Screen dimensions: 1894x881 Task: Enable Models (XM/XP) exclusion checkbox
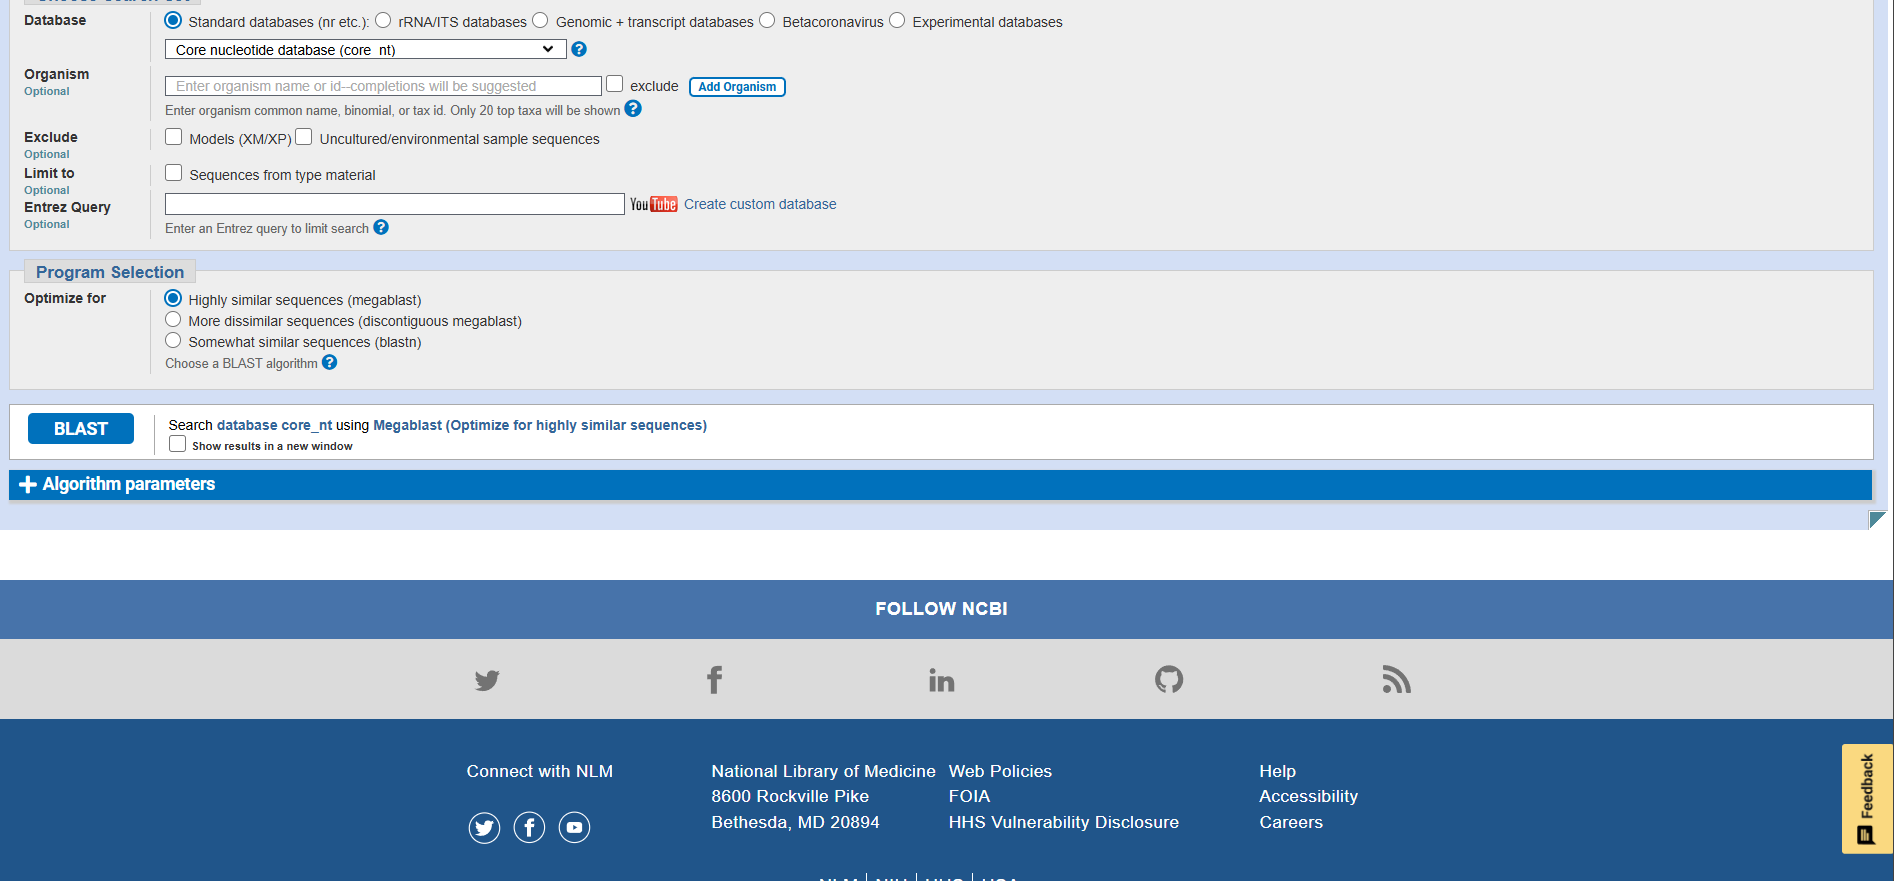[x=174, y=137]
